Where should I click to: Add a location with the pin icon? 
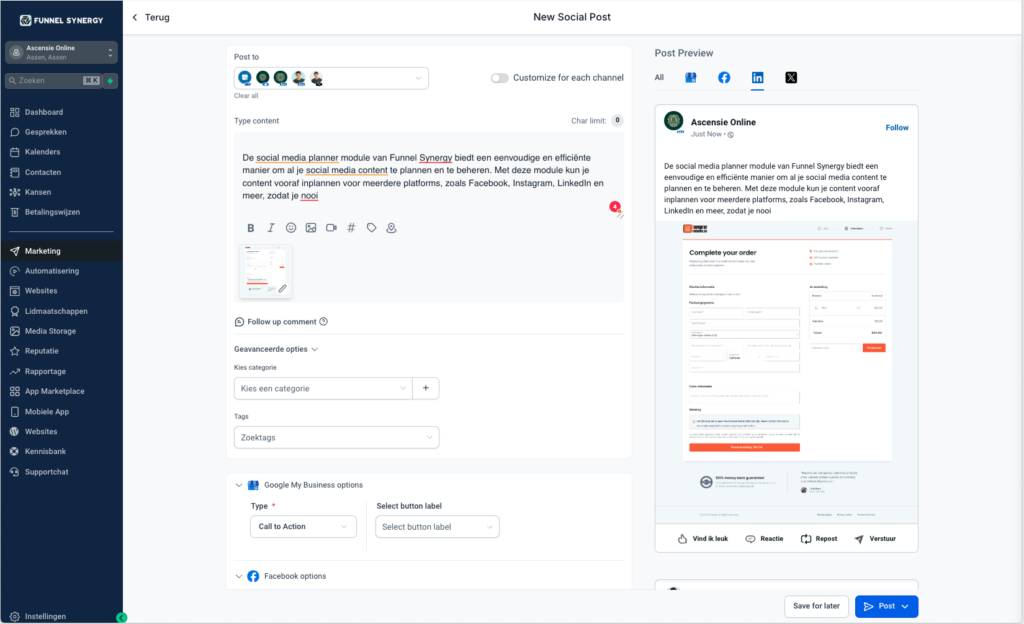[391, 228]
